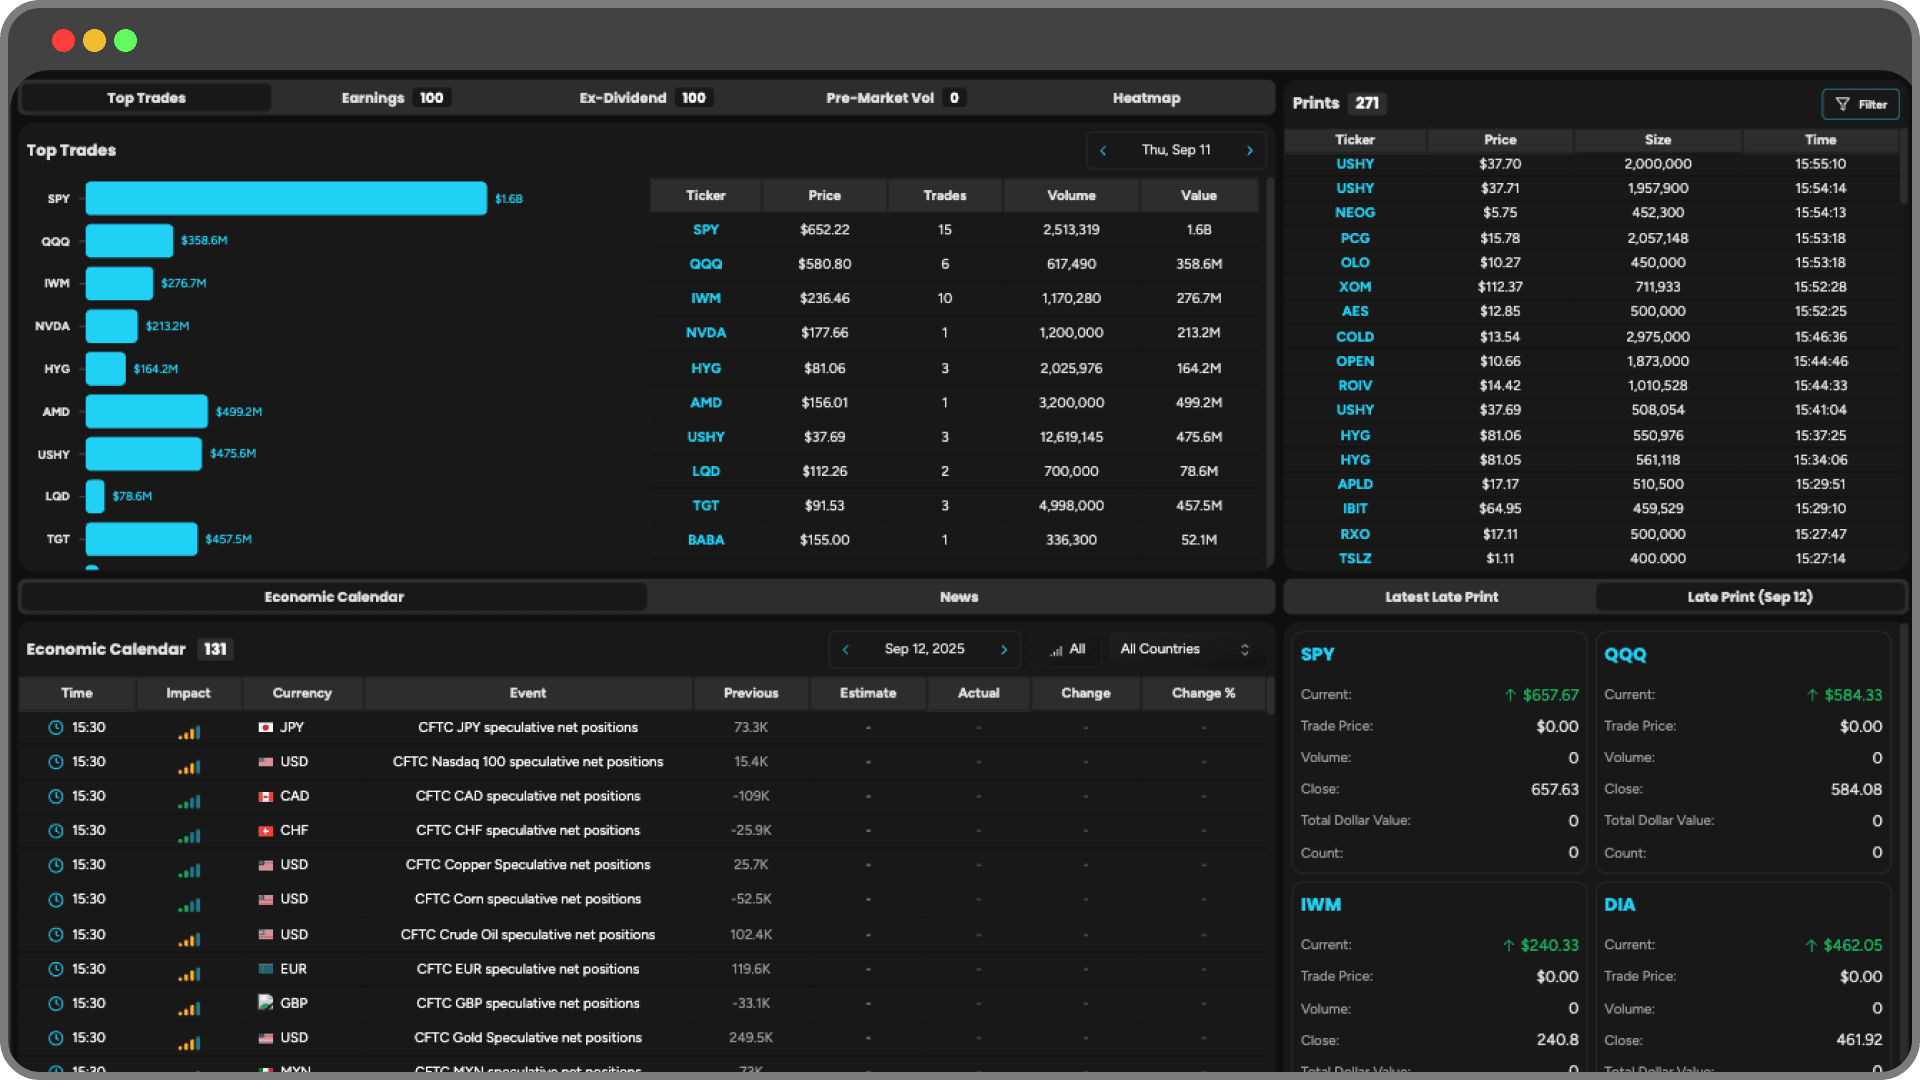Open the Prints Filter button
The width and height of the screenshot is (1920, 1080).
(1860, 104)
